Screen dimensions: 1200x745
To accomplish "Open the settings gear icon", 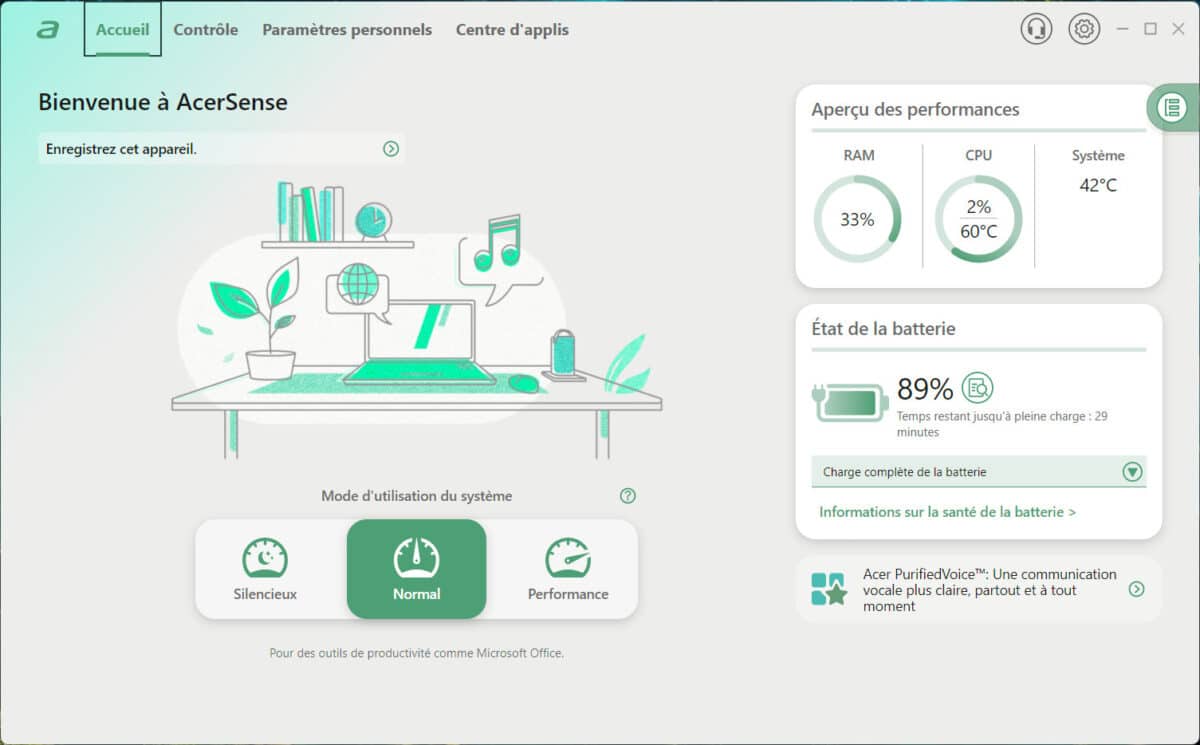I will (x=1084, y=29).
